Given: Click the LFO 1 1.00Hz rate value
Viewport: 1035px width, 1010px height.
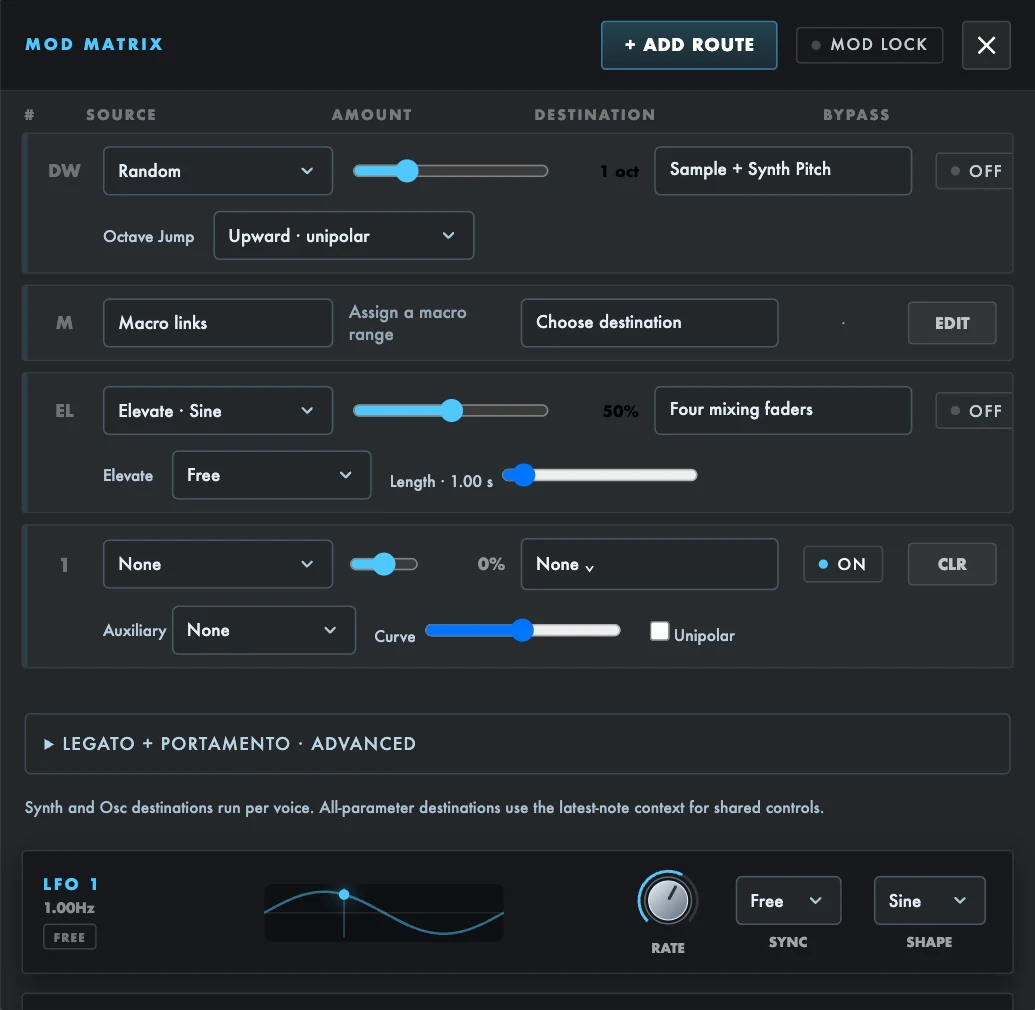Looking at the screenshot, I should pyautogui.click(x=69, y=908).
